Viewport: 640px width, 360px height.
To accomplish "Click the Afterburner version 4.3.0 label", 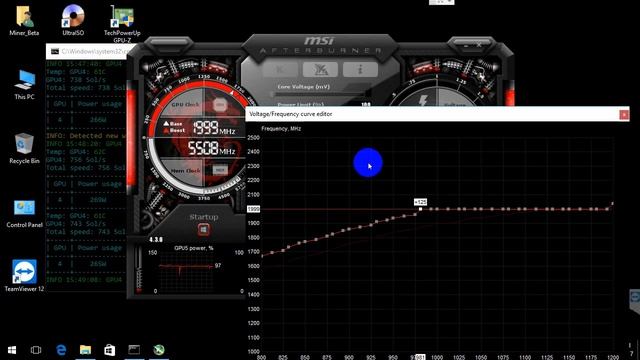I will pyautogui.click(x=156, y=240).
